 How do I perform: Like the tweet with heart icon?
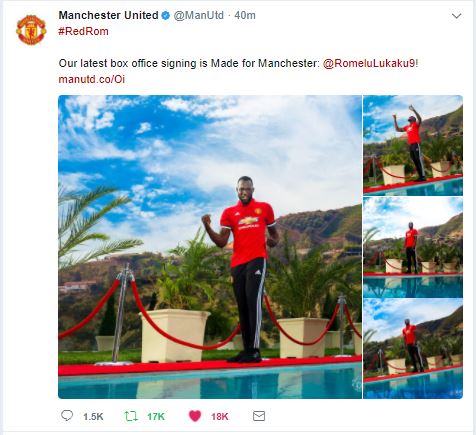coord(195,416)
